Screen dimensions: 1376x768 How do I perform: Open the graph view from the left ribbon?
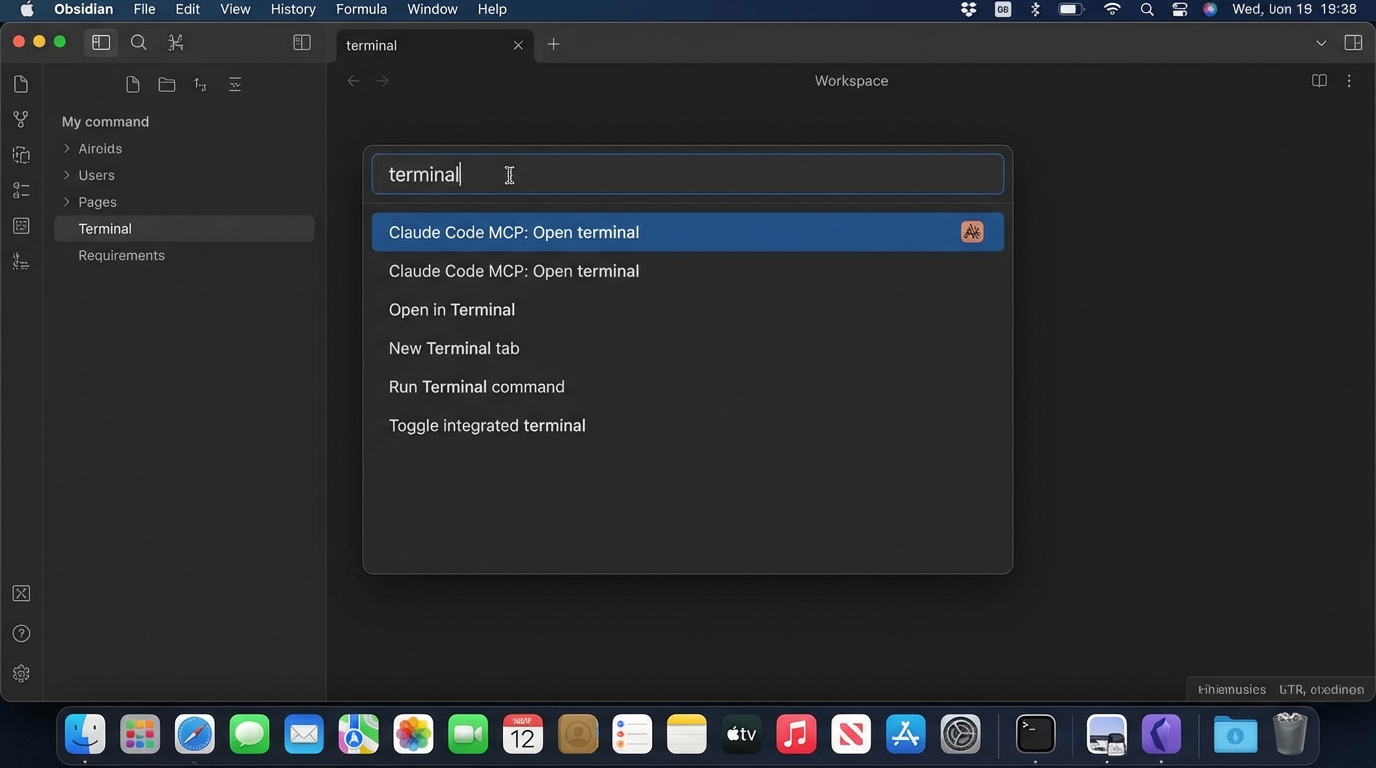21,118
